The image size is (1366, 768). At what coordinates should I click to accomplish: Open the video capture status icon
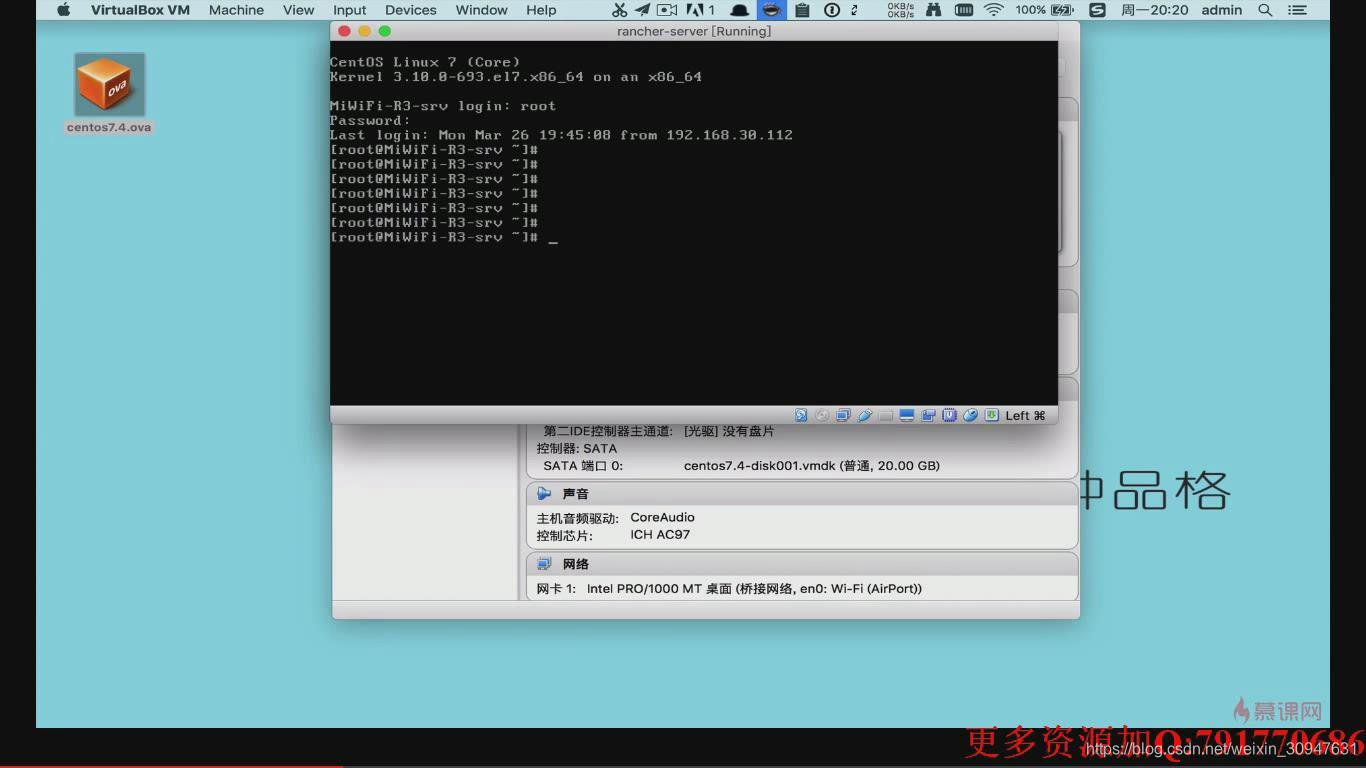[x=928, y=415]
